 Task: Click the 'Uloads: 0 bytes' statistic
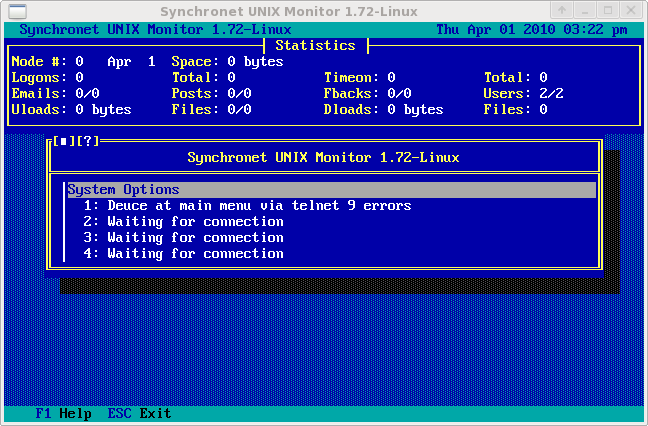[x=71, y=109]
